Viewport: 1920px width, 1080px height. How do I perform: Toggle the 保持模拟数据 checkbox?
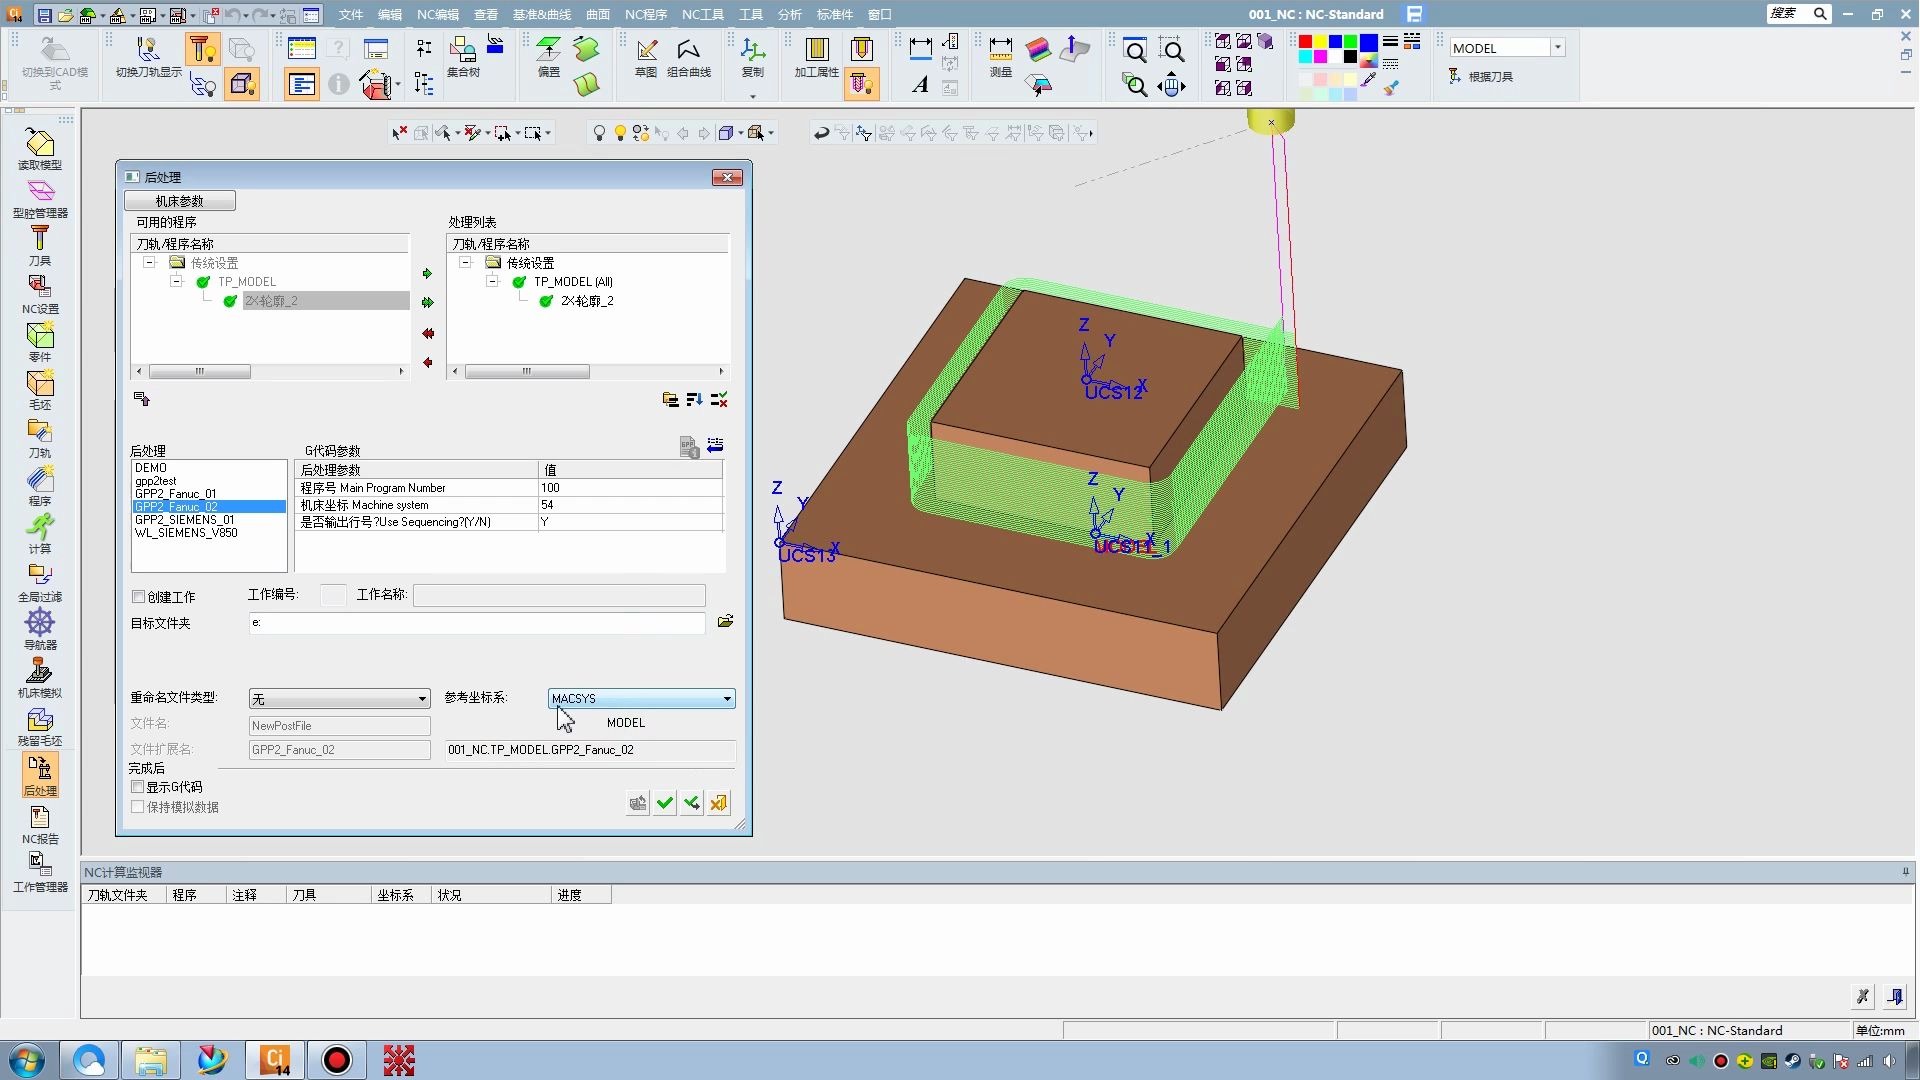pyautogui.click(x=138, y=807)
